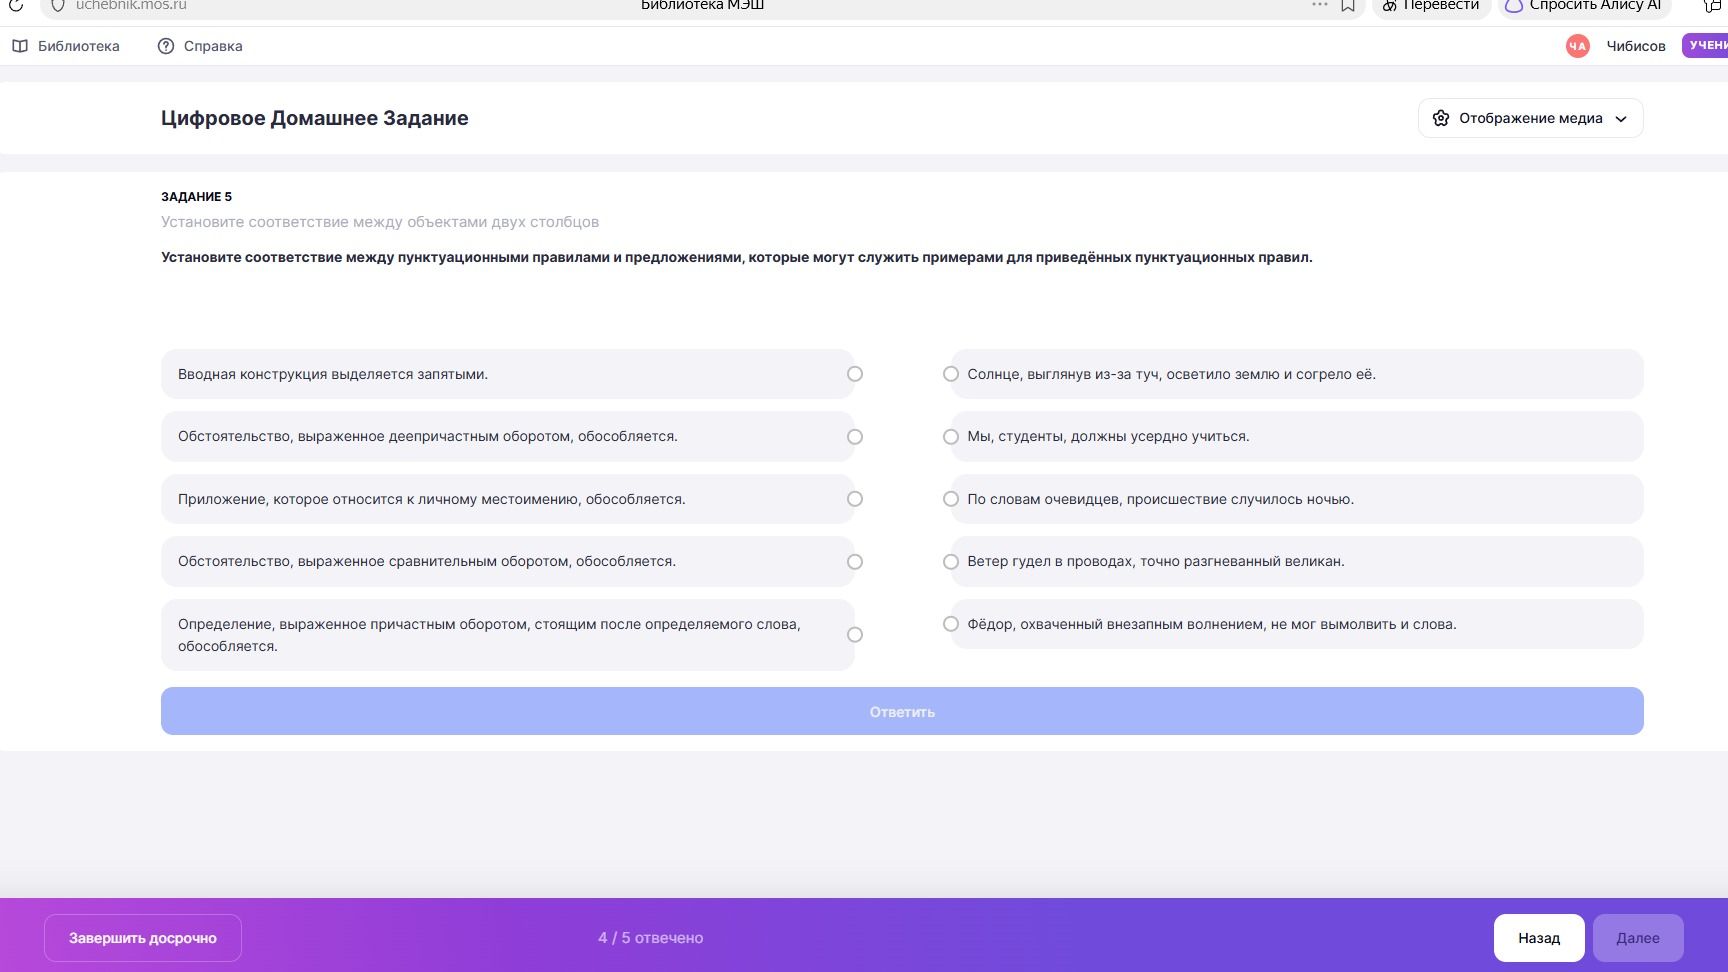This screenshot has height=972, width=1728.
Task: Open the three-dots menu in address bar
Action: (x=1320, y=5)
